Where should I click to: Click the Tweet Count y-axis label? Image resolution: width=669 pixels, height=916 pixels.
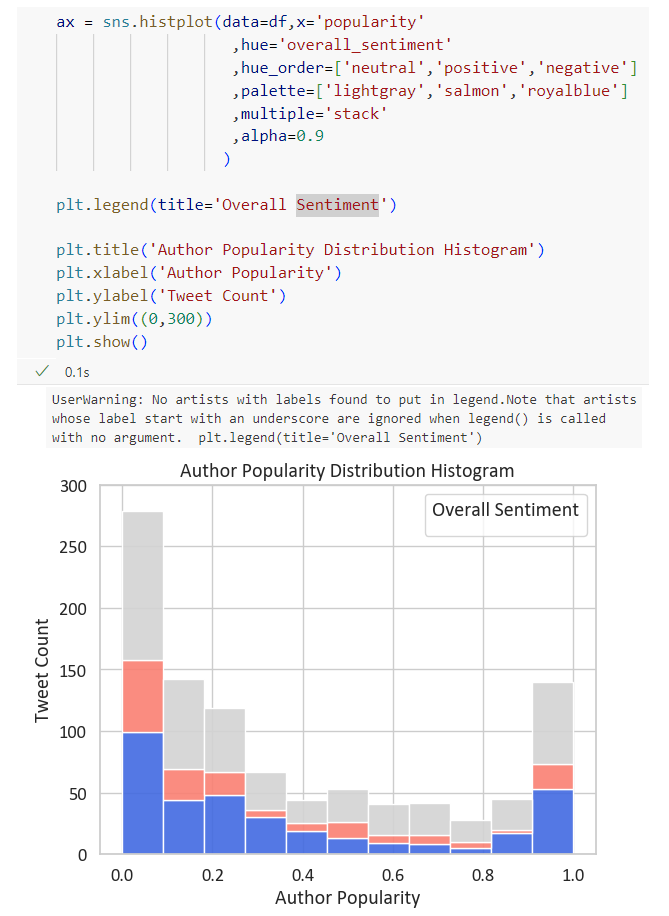pyautogui.click(x=42, y=670)
